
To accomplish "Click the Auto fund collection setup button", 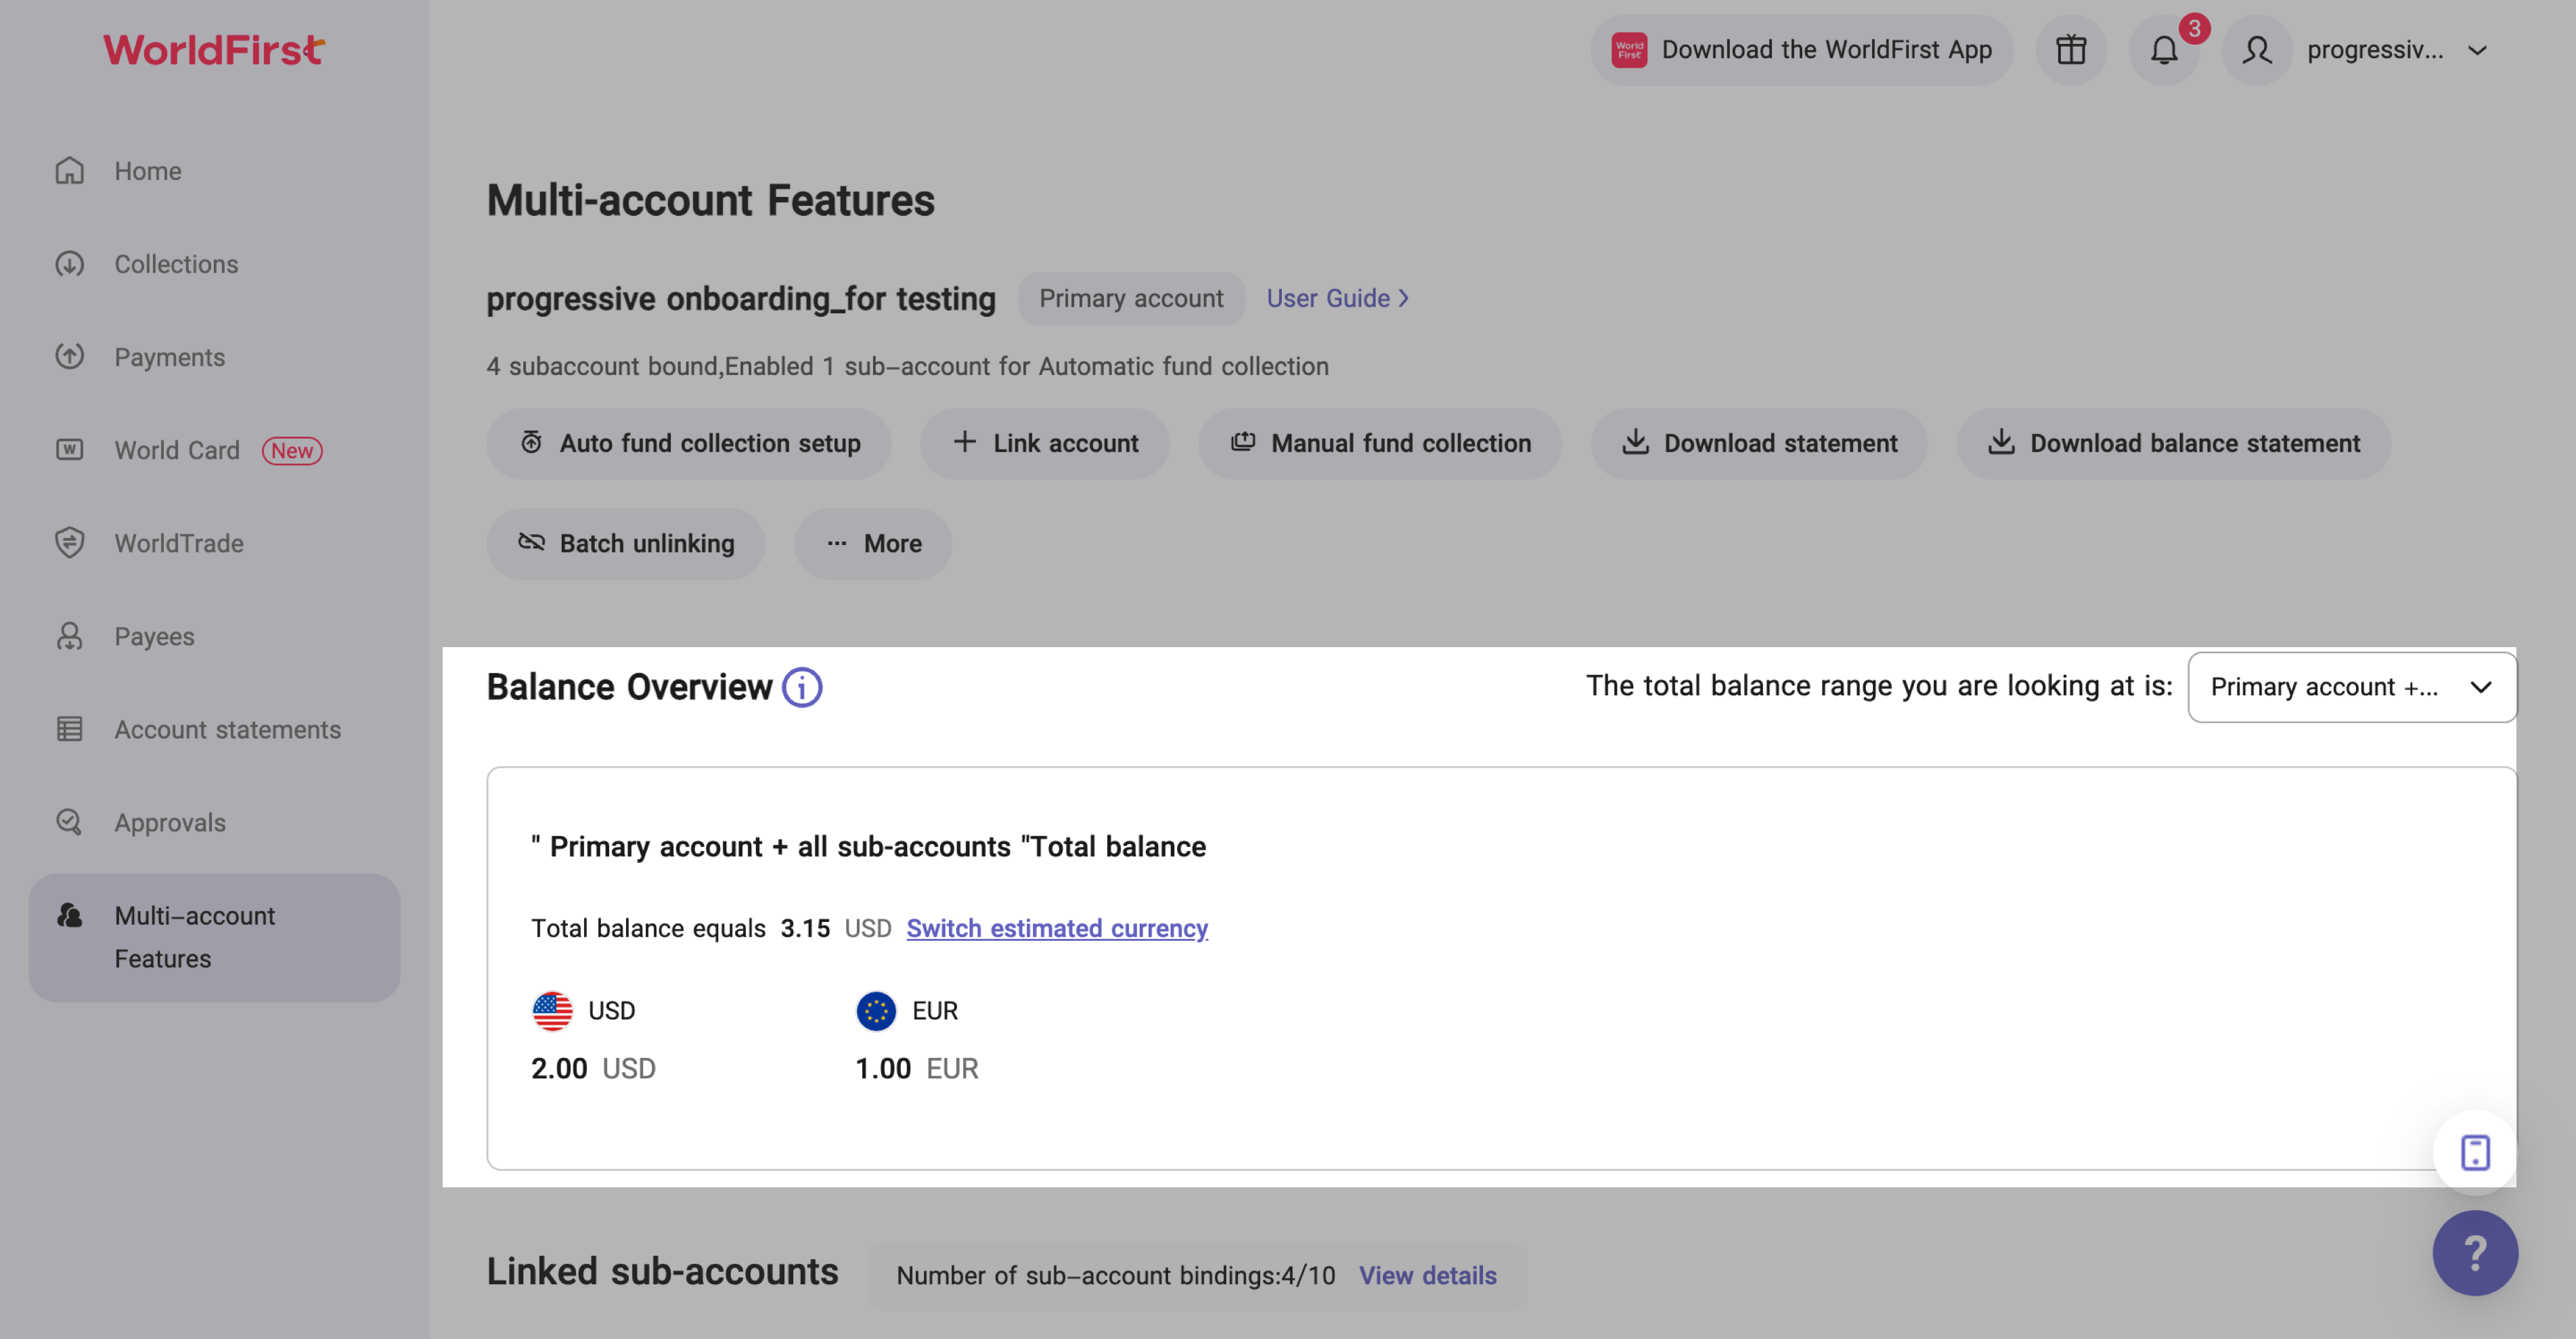I will pyautogui.click(x=688, y=443).
